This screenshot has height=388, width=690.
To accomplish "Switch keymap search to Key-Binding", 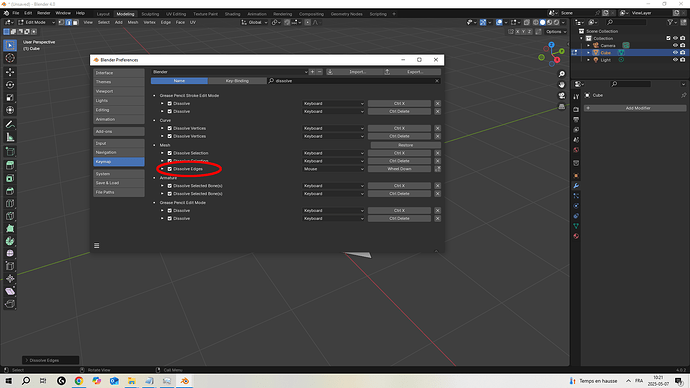I will 237,81.
